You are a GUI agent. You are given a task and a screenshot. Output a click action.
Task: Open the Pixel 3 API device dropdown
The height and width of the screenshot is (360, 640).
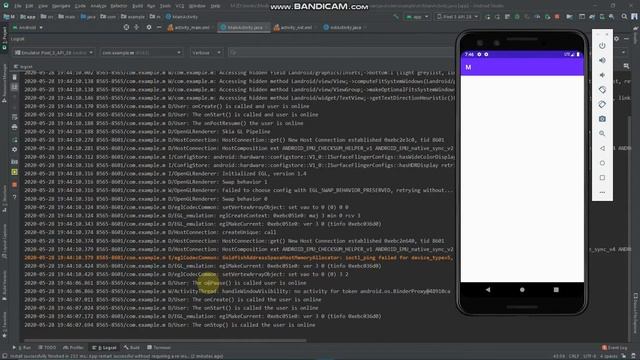click(x=457, y=17)
